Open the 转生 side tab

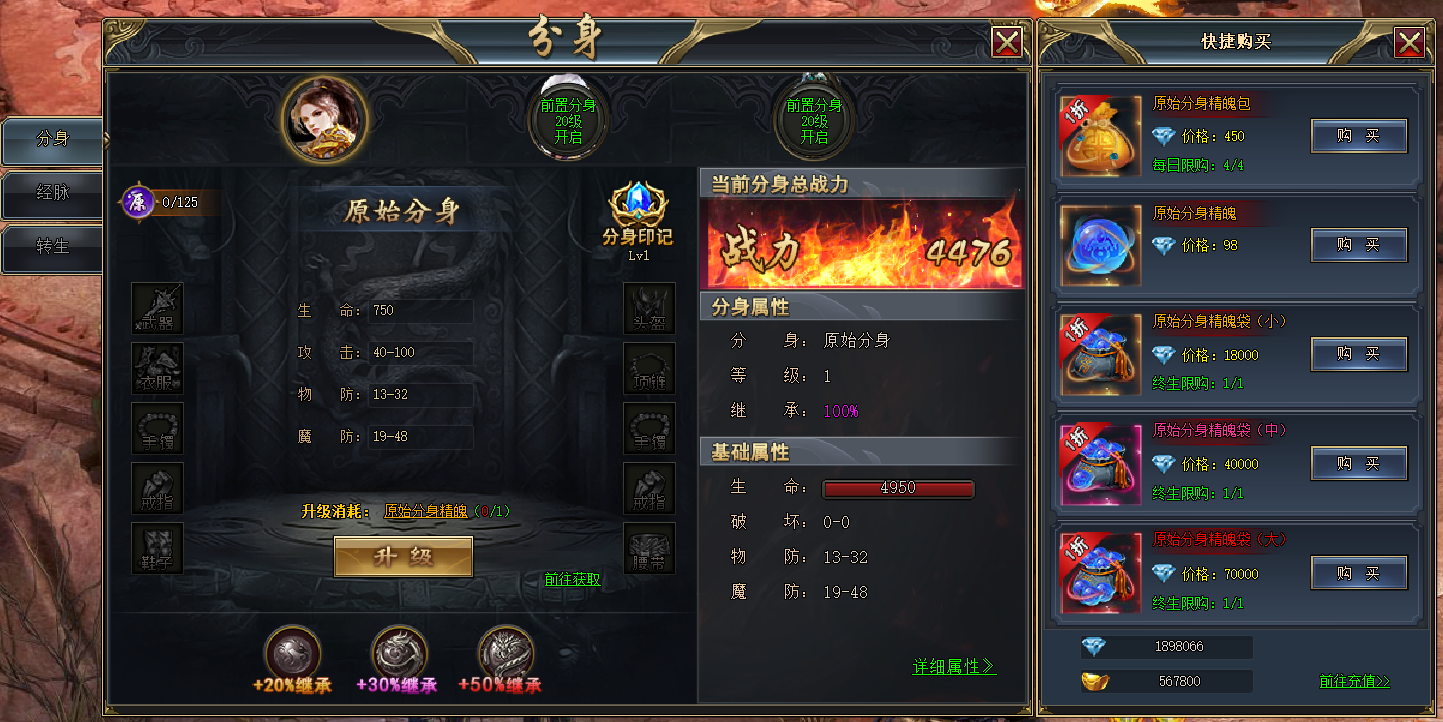(53, 246)
